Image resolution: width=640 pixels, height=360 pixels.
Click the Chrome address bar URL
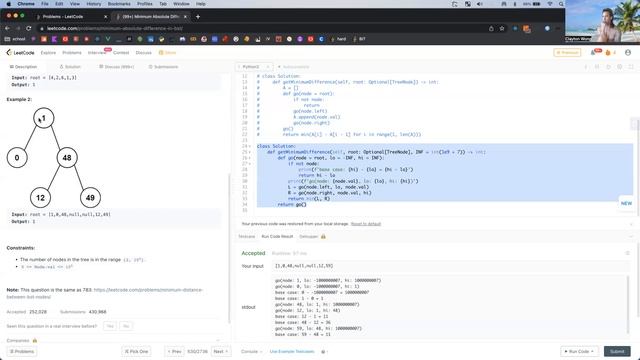114,29
